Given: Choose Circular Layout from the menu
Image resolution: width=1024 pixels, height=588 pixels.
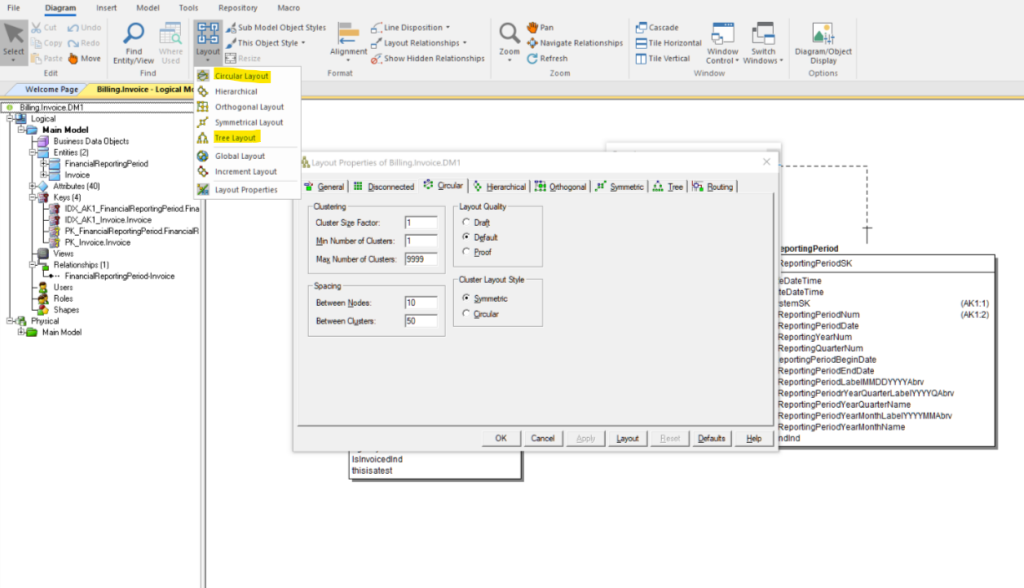Looking at the screenshot, I should [x=242, y=76].
